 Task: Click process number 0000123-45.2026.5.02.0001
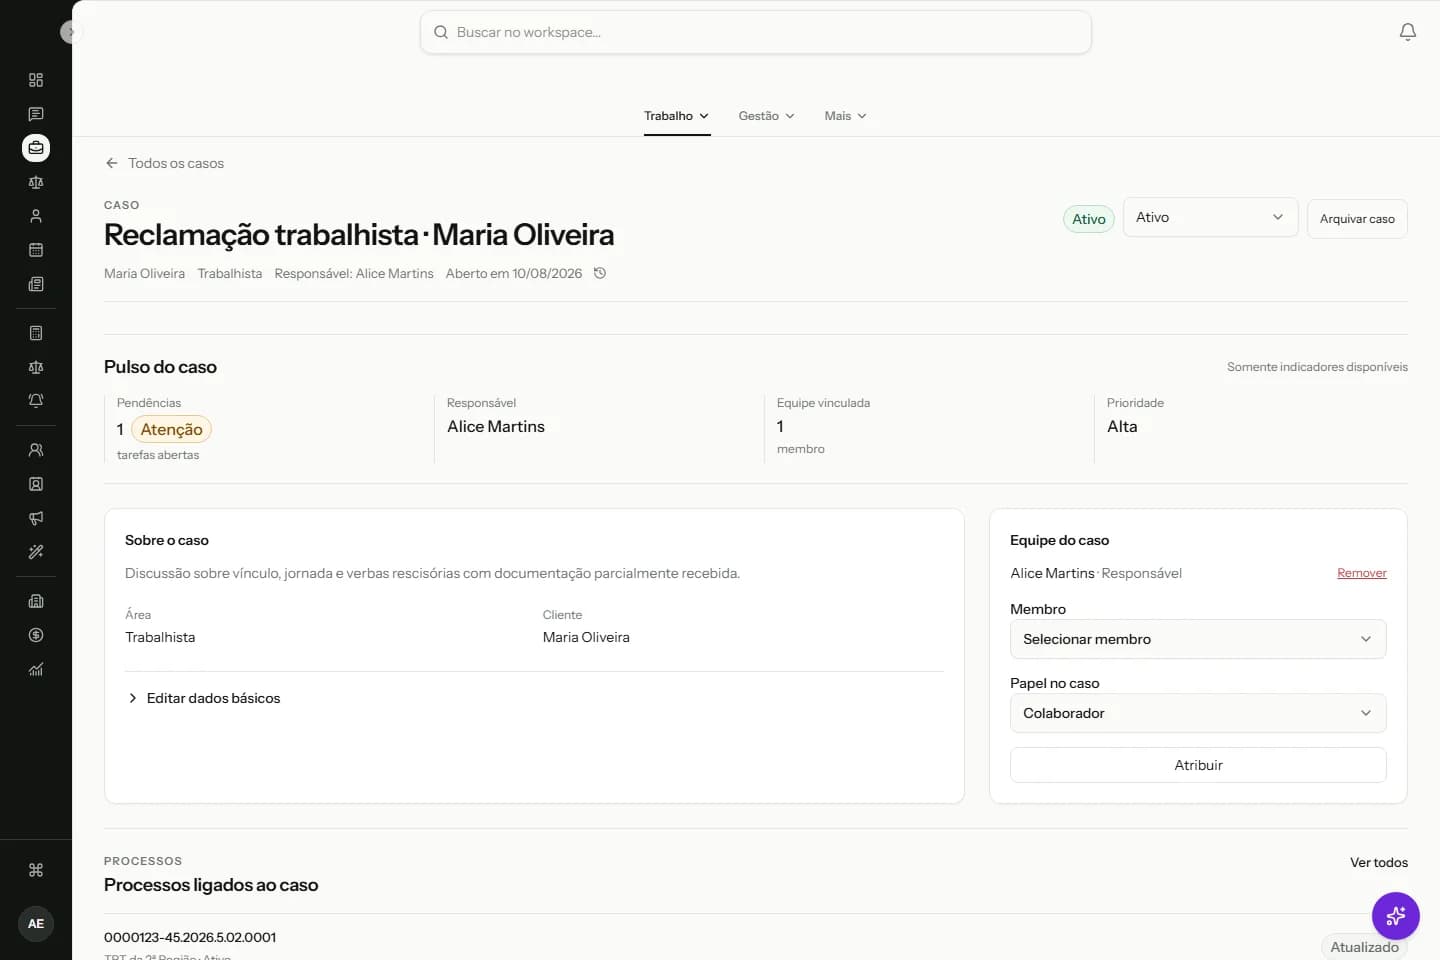click(190, 937)
